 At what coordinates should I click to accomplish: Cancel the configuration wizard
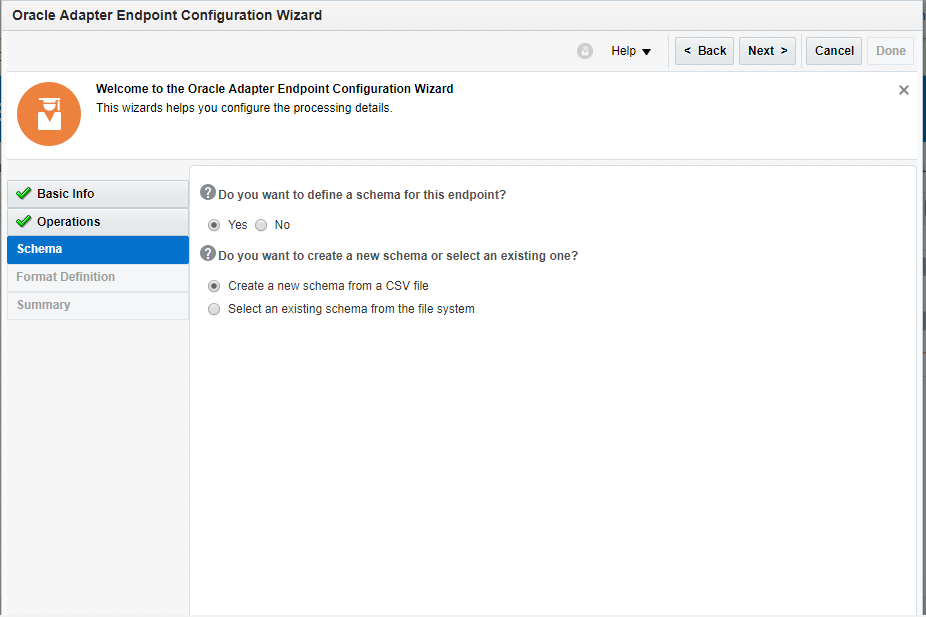[834, 51]
